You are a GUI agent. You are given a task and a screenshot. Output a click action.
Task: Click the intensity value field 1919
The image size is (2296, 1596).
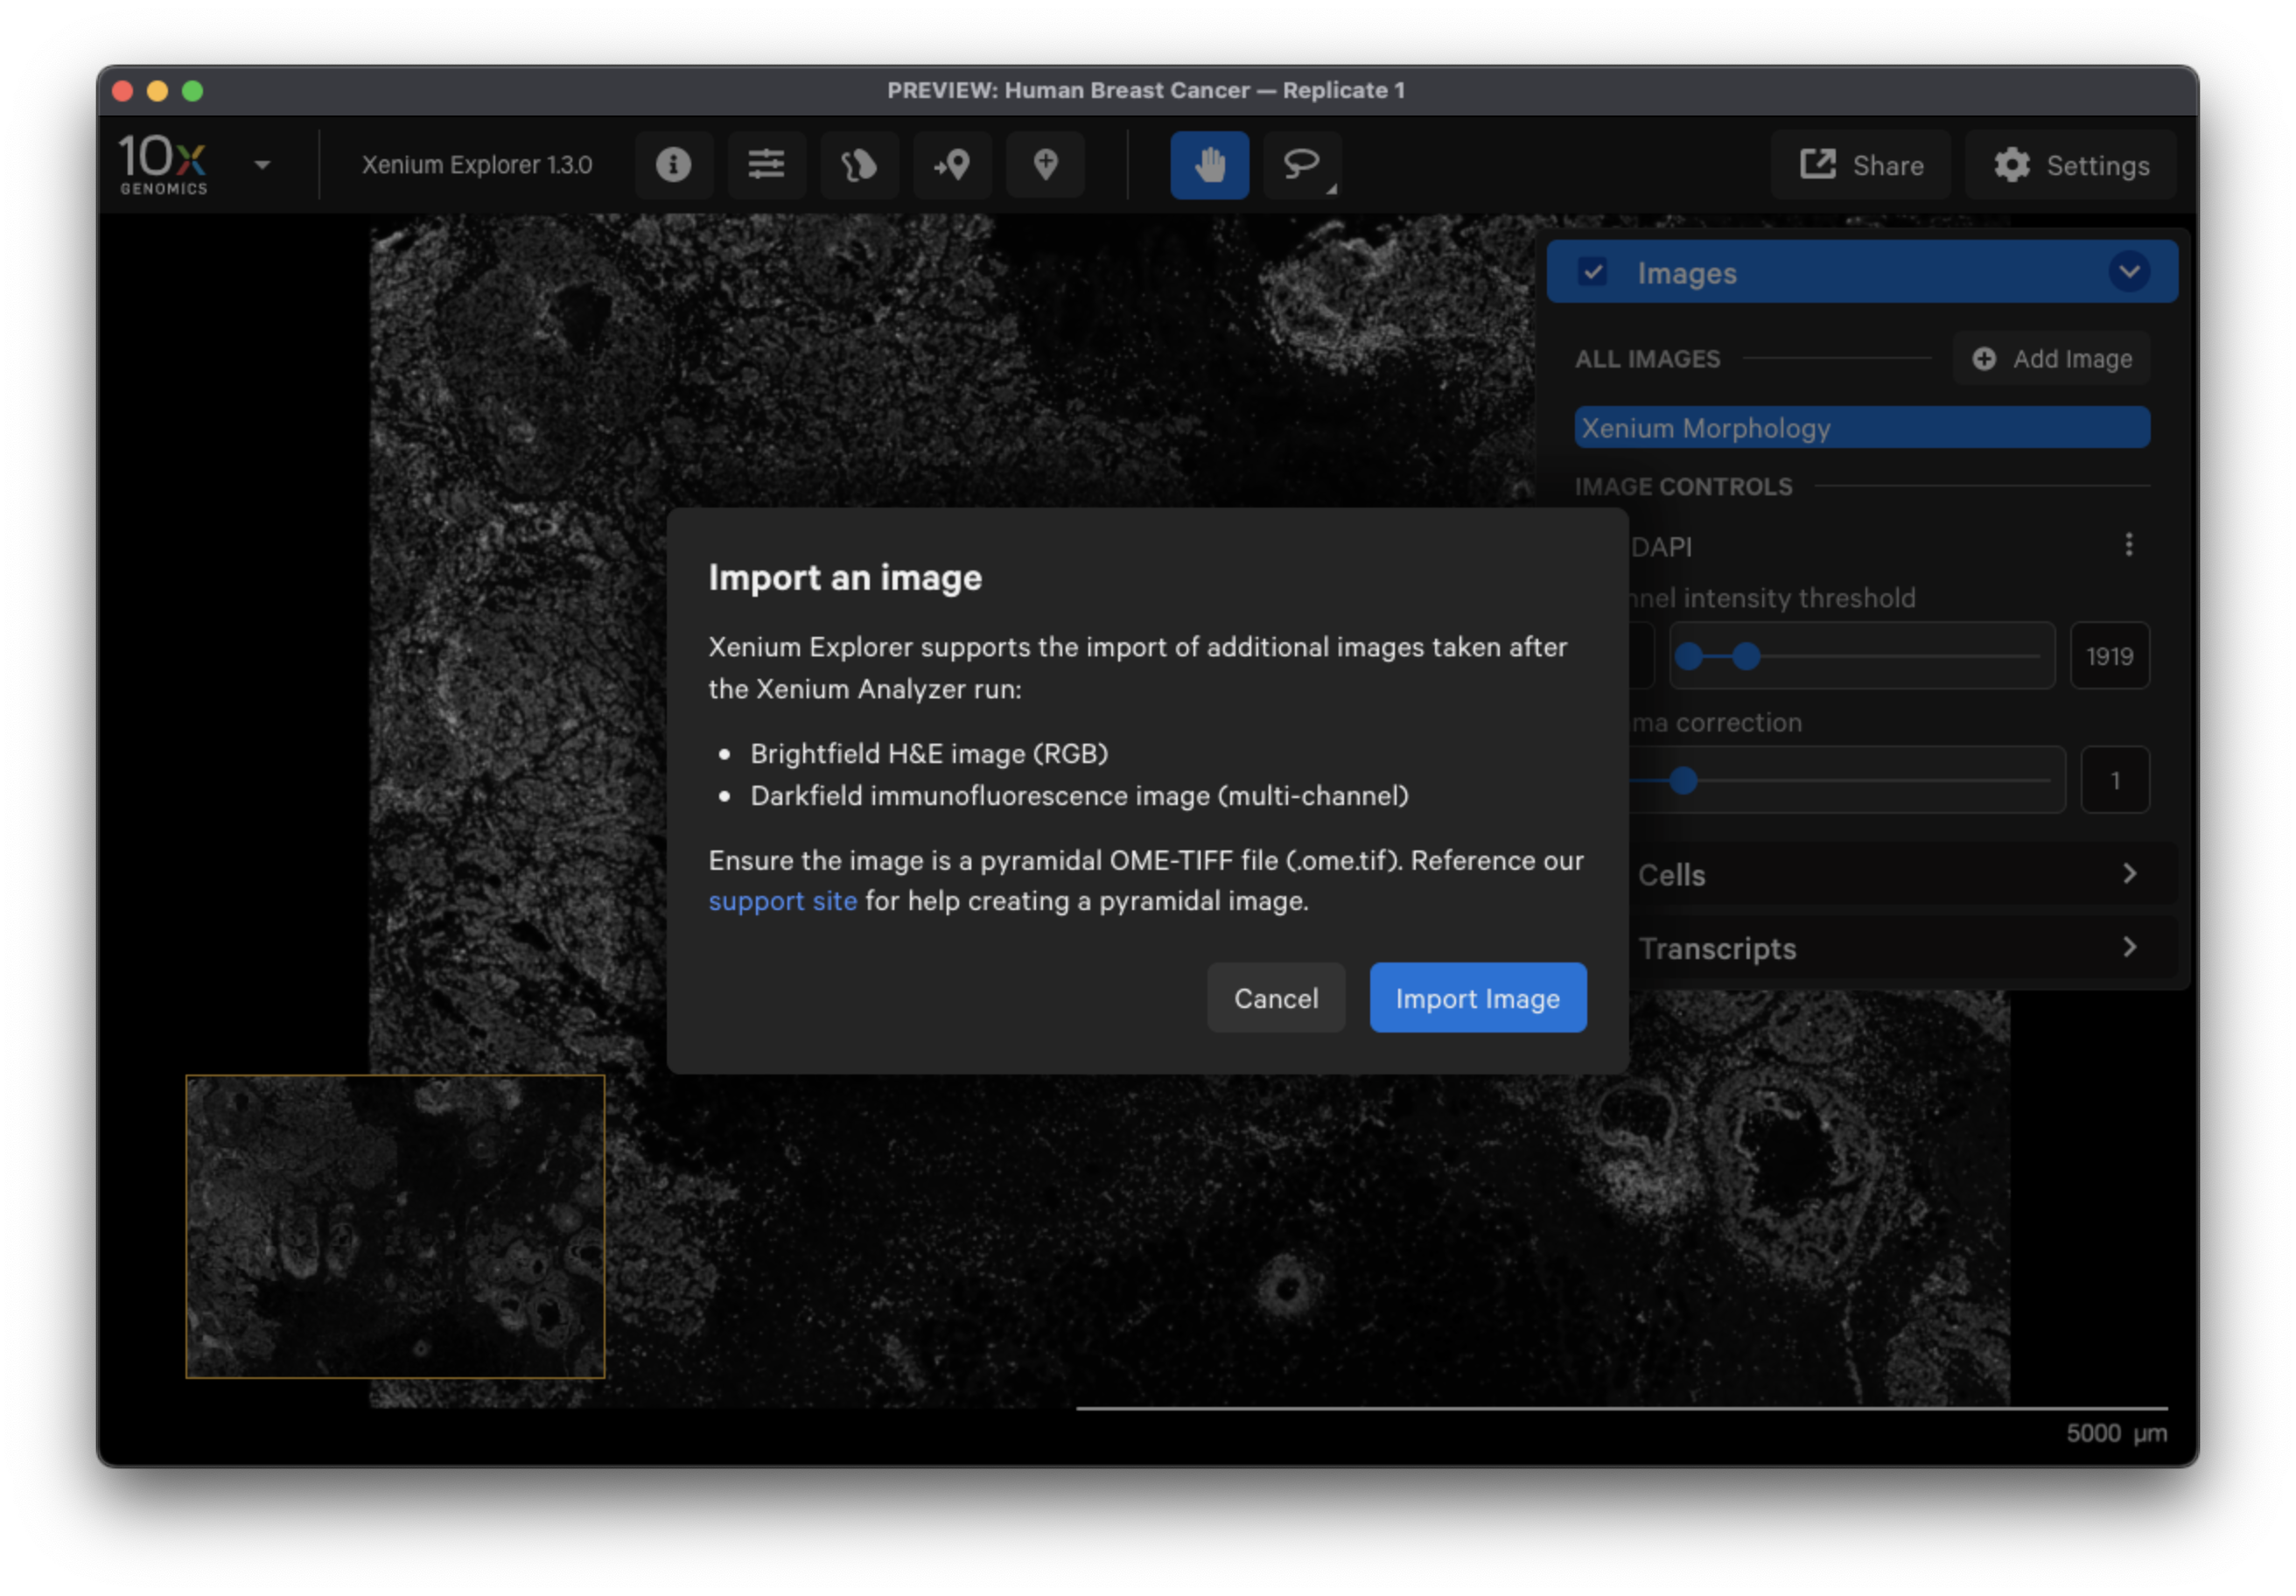[2110, 656]
